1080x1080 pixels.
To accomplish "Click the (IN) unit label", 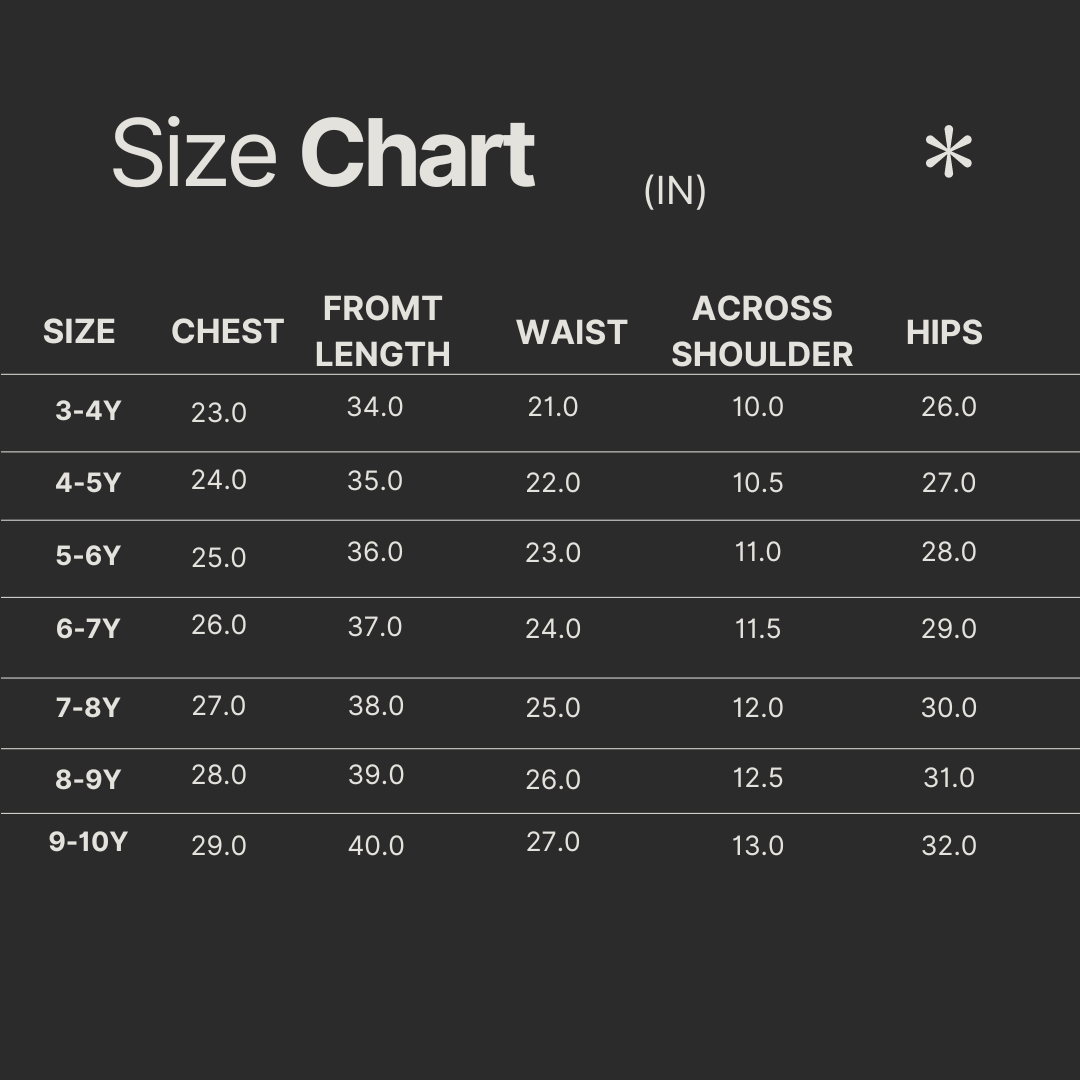I will tap(675, 190).
